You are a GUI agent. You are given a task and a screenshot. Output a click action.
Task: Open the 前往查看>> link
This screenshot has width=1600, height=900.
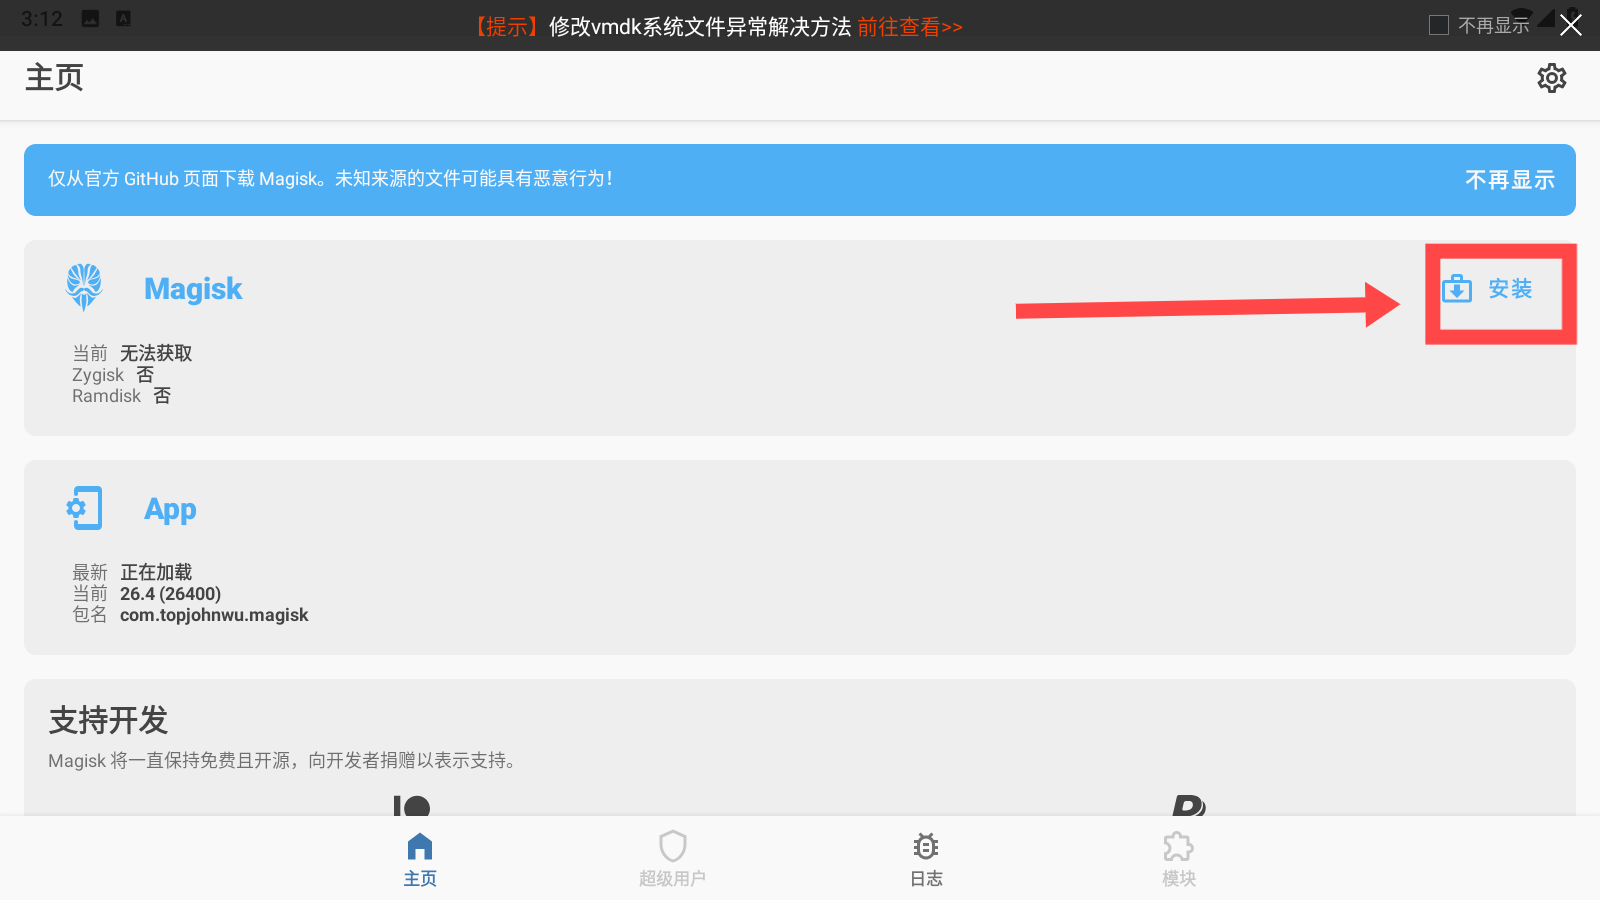click(x=909, y=27)
